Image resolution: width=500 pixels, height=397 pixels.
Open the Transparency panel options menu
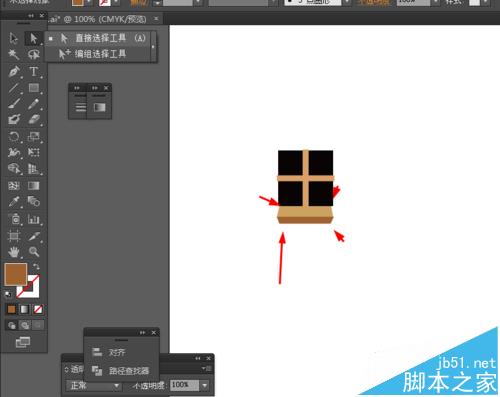tap(207, 369)
